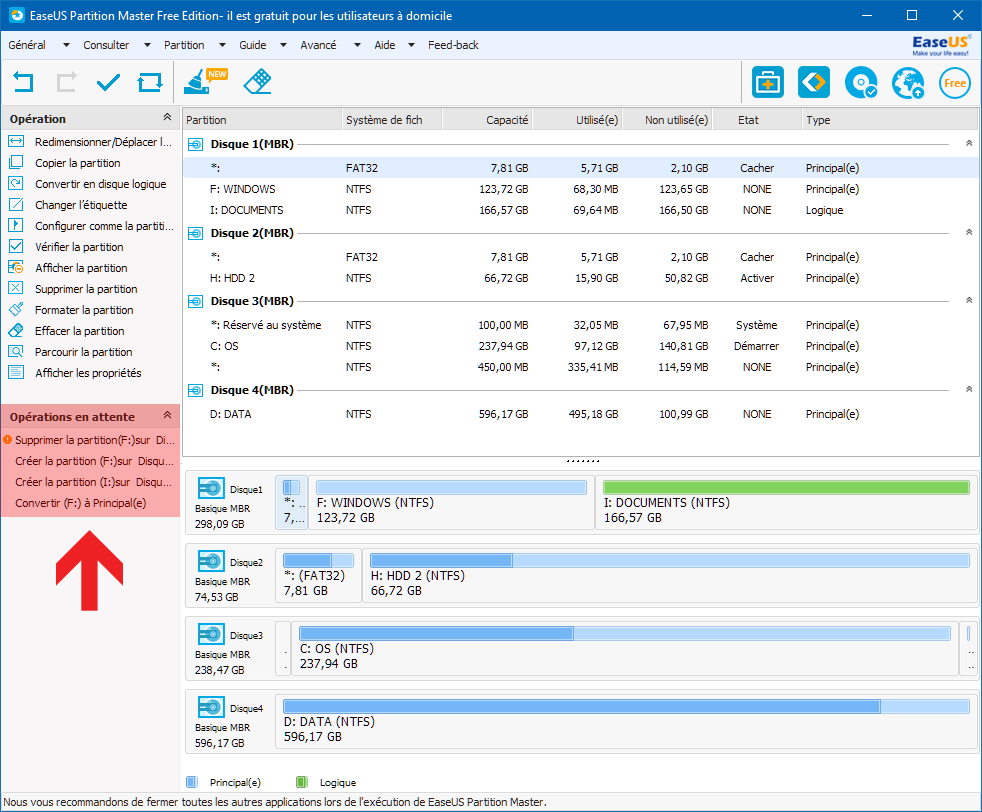Screen dimensions: 982x812
Task: Click the green Logique legend swatch
Action: click(302, 782)
